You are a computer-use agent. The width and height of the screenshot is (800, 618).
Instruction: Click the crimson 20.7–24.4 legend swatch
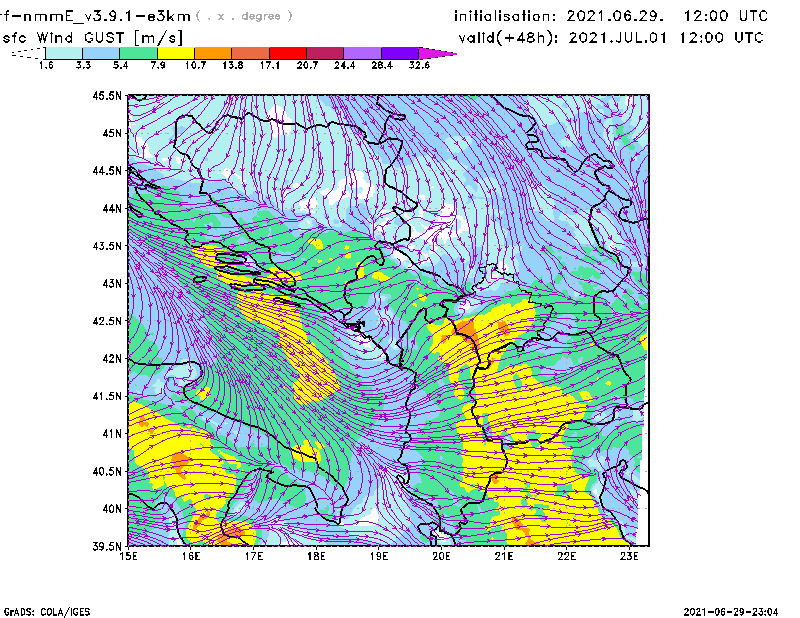325,53
